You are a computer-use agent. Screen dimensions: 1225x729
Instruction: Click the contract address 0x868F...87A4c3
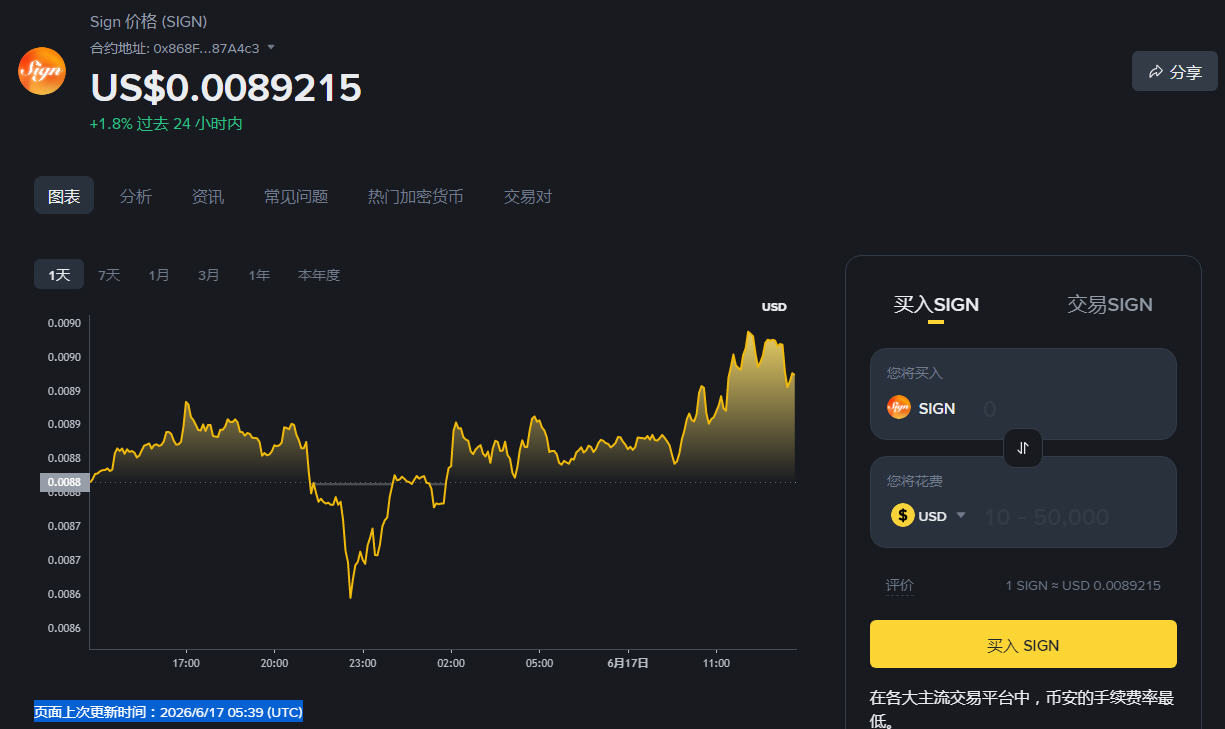coord(206,48)
